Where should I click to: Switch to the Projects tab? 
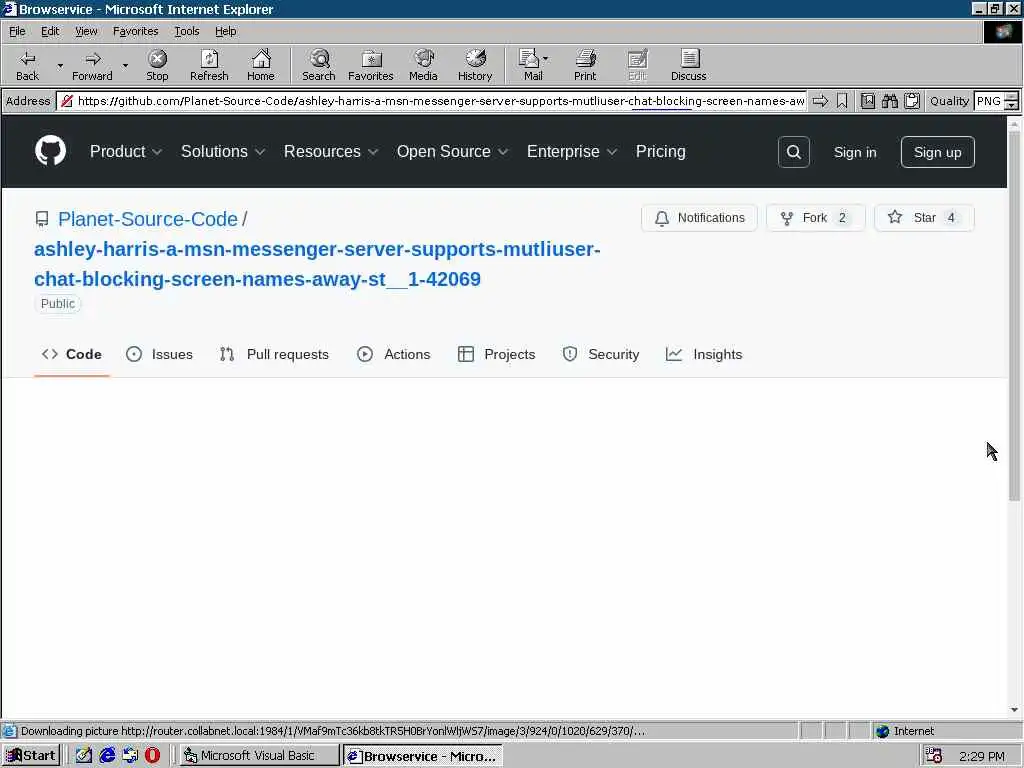(496, 354)
